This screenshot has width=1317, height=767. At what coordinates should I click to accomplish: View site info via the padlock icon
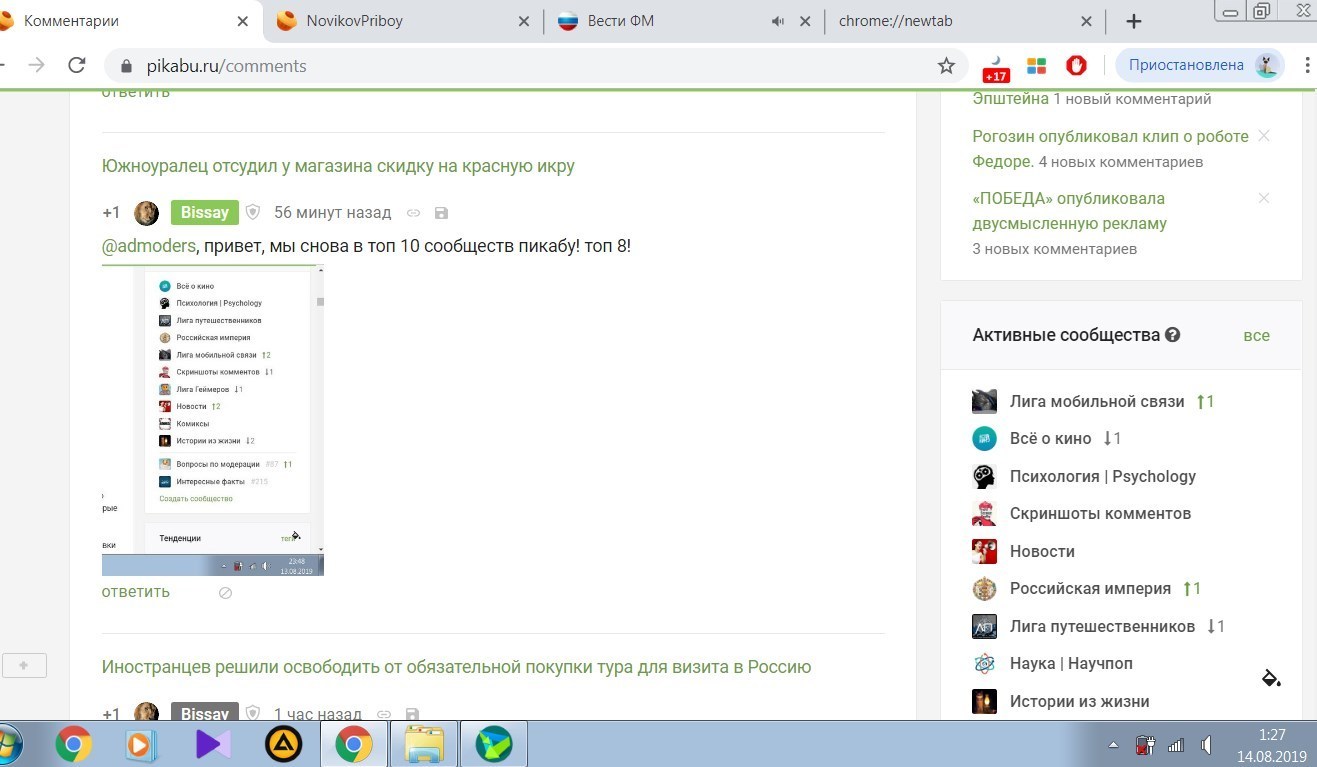126,66
